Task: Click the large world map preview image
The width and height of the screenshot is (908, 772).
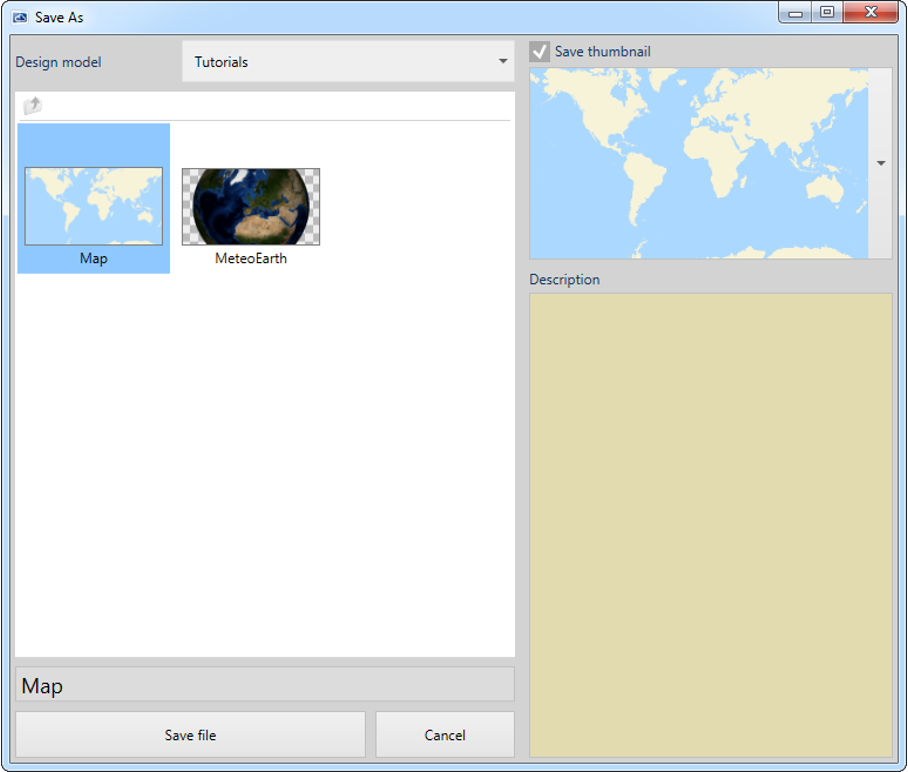Action: click(x=699, y=163)
